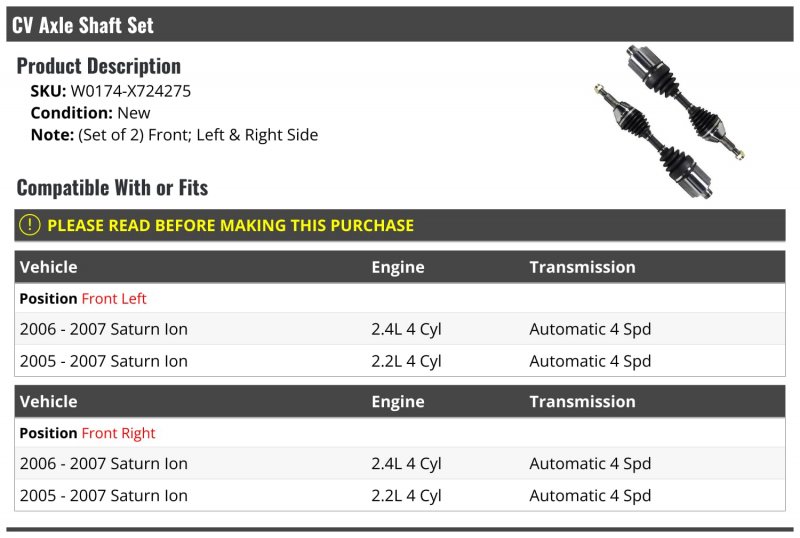The width and height of the screenshot is (800, 538).
Task: Click the note '(Set of 2) Front; Left & Right Side'
Action: point(198,135)
